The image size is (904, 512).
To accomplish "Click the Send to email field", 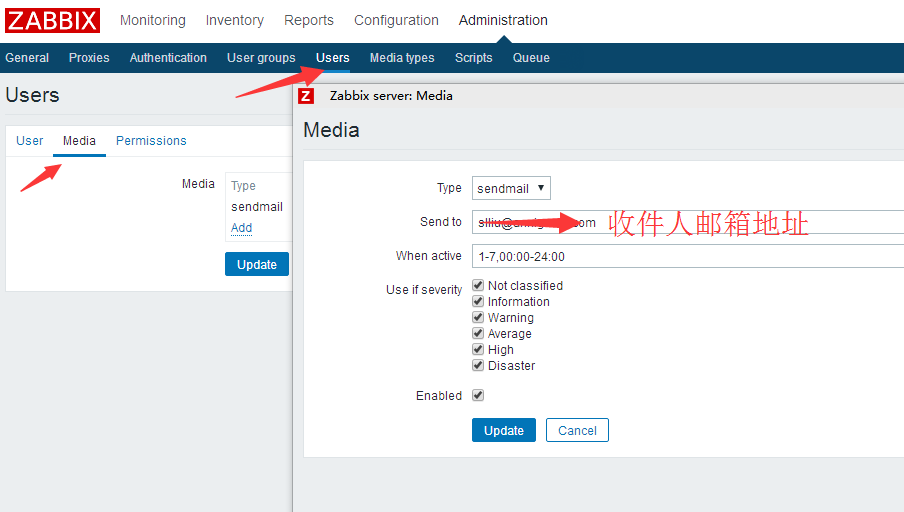I will click(687, 222).
